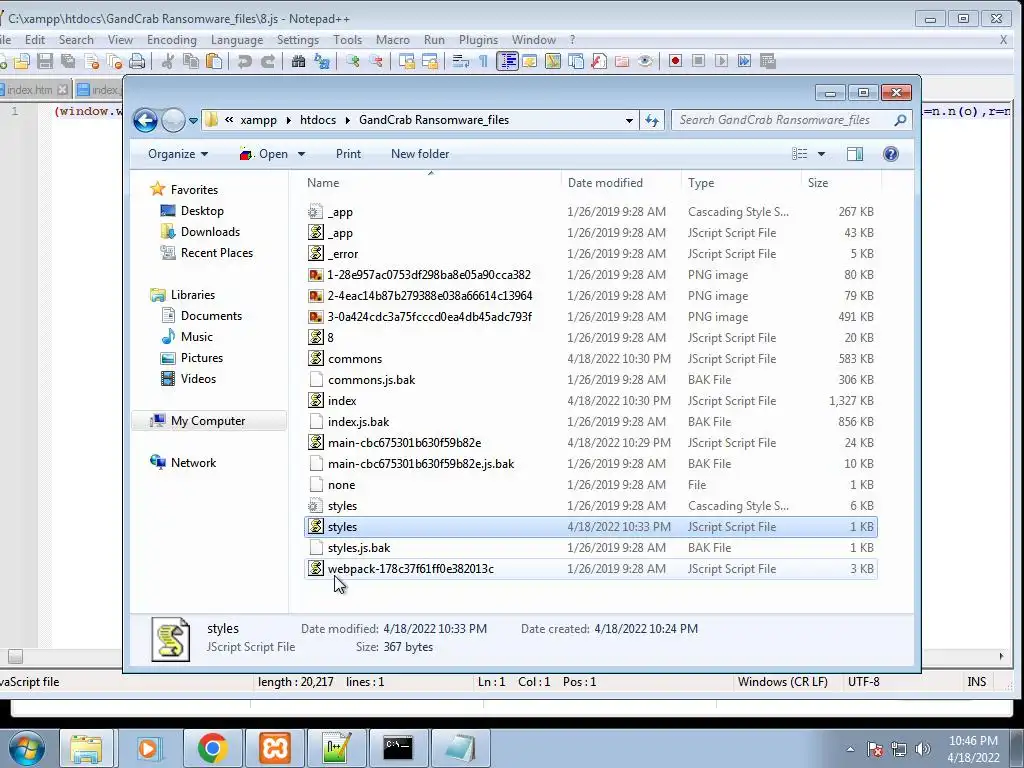Viewport: 1024px width, 768px height.
Task: Expand the Open button dropdown arrow
Action: click(x=302, y=154)
